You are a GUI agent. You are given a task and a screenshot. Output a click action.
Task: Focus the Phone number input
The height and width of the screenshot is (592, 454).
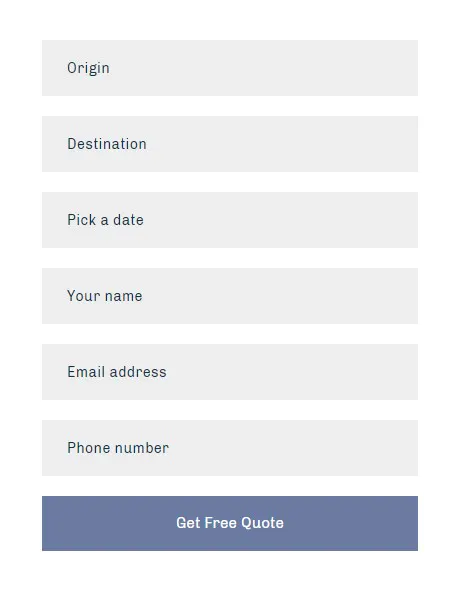point(230,448)
